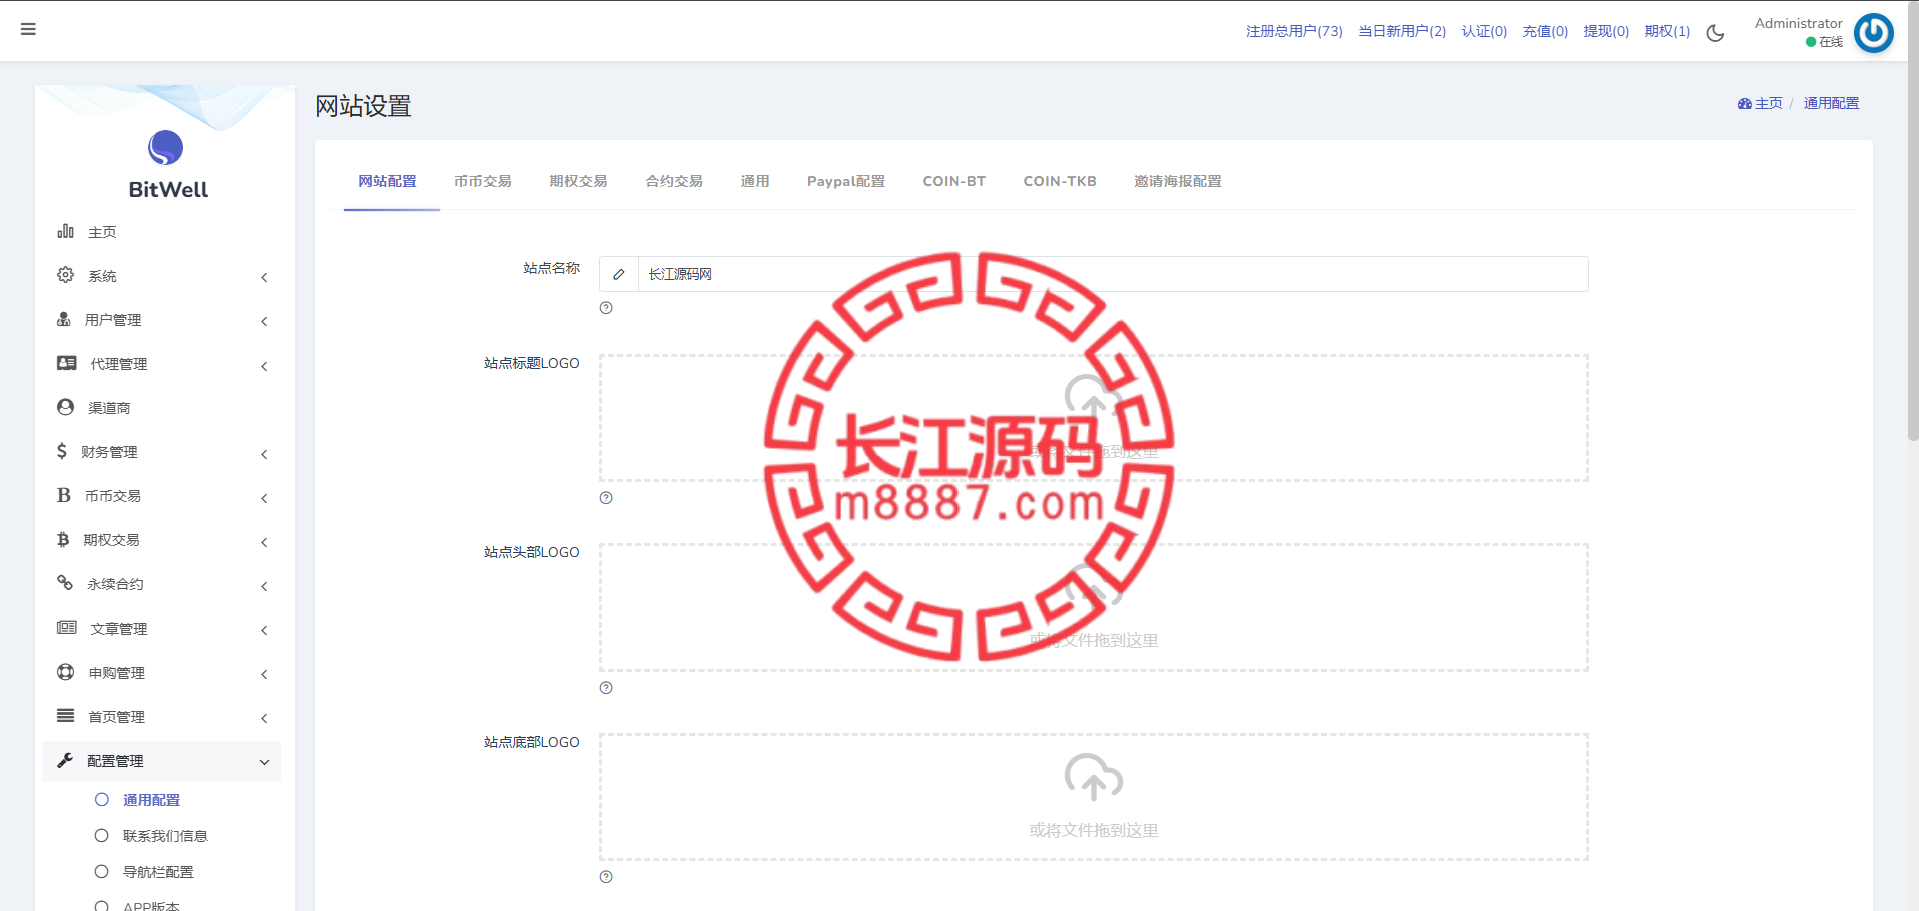1919x911 pixels.
Task: Expand the 币币交易 sidebar chevron
Action: coord(264,498)
